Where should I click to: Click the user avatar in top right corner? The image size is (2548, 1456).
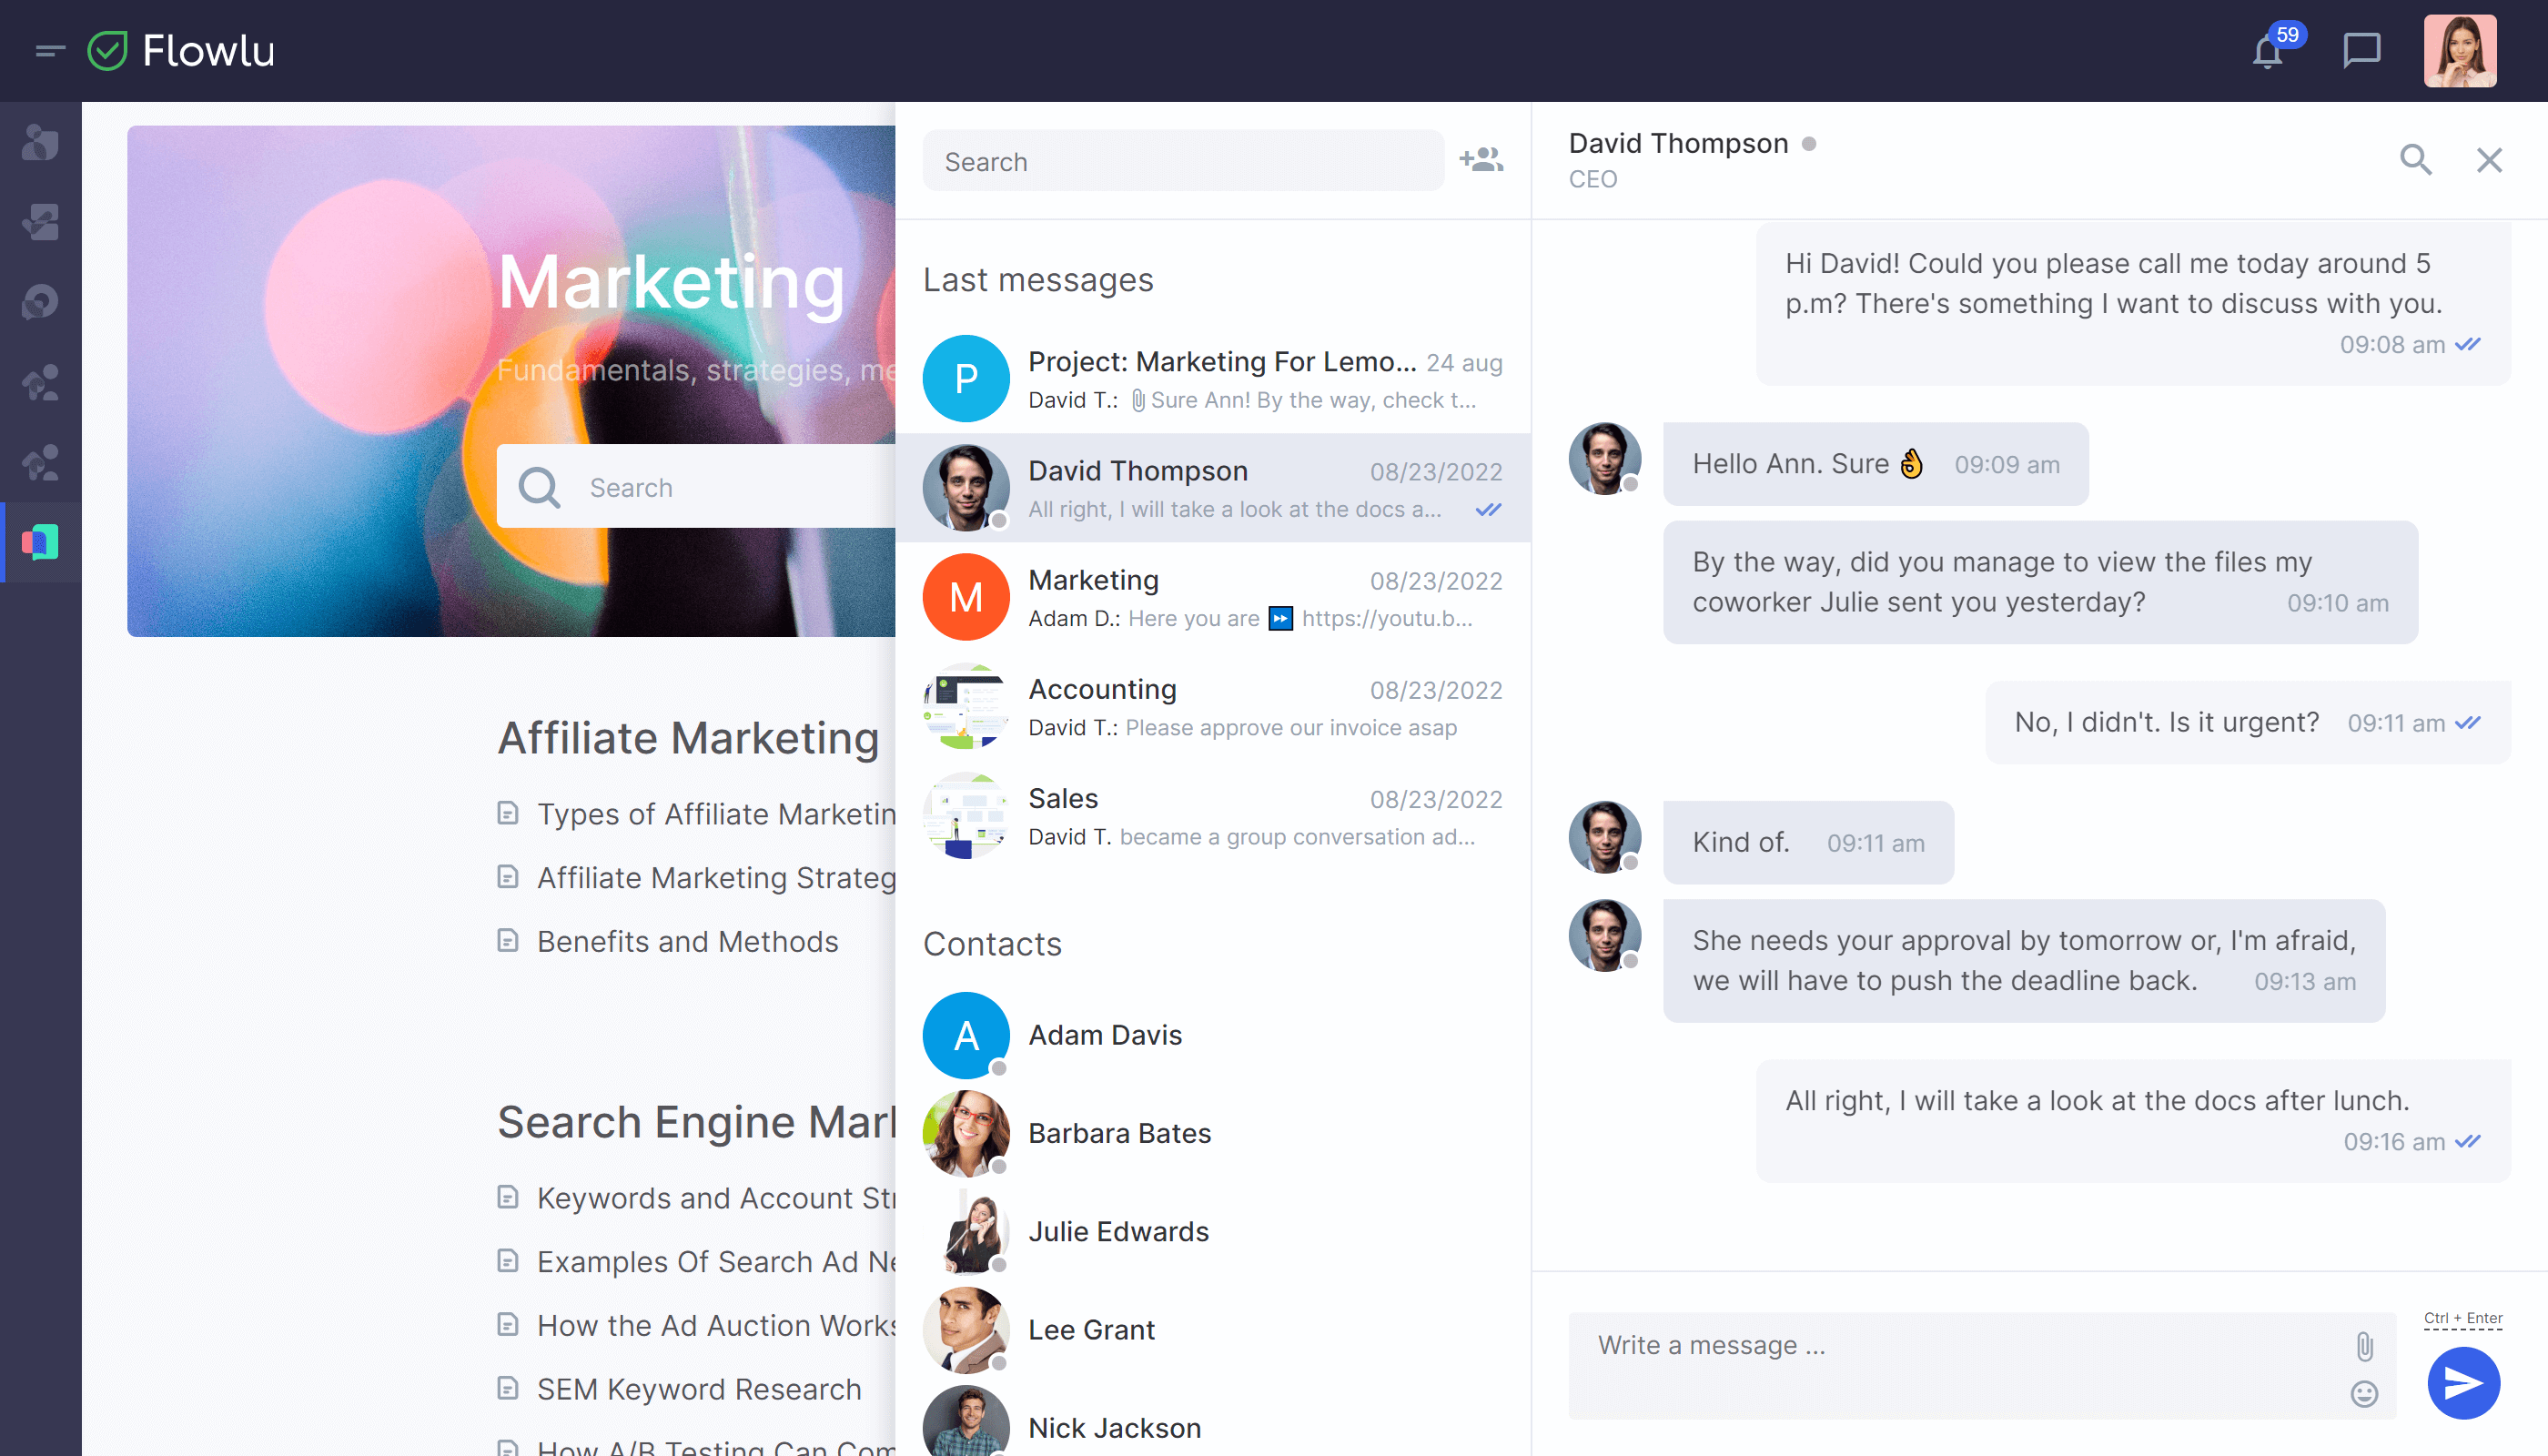pyautogui.click(x=2461, y=49)
